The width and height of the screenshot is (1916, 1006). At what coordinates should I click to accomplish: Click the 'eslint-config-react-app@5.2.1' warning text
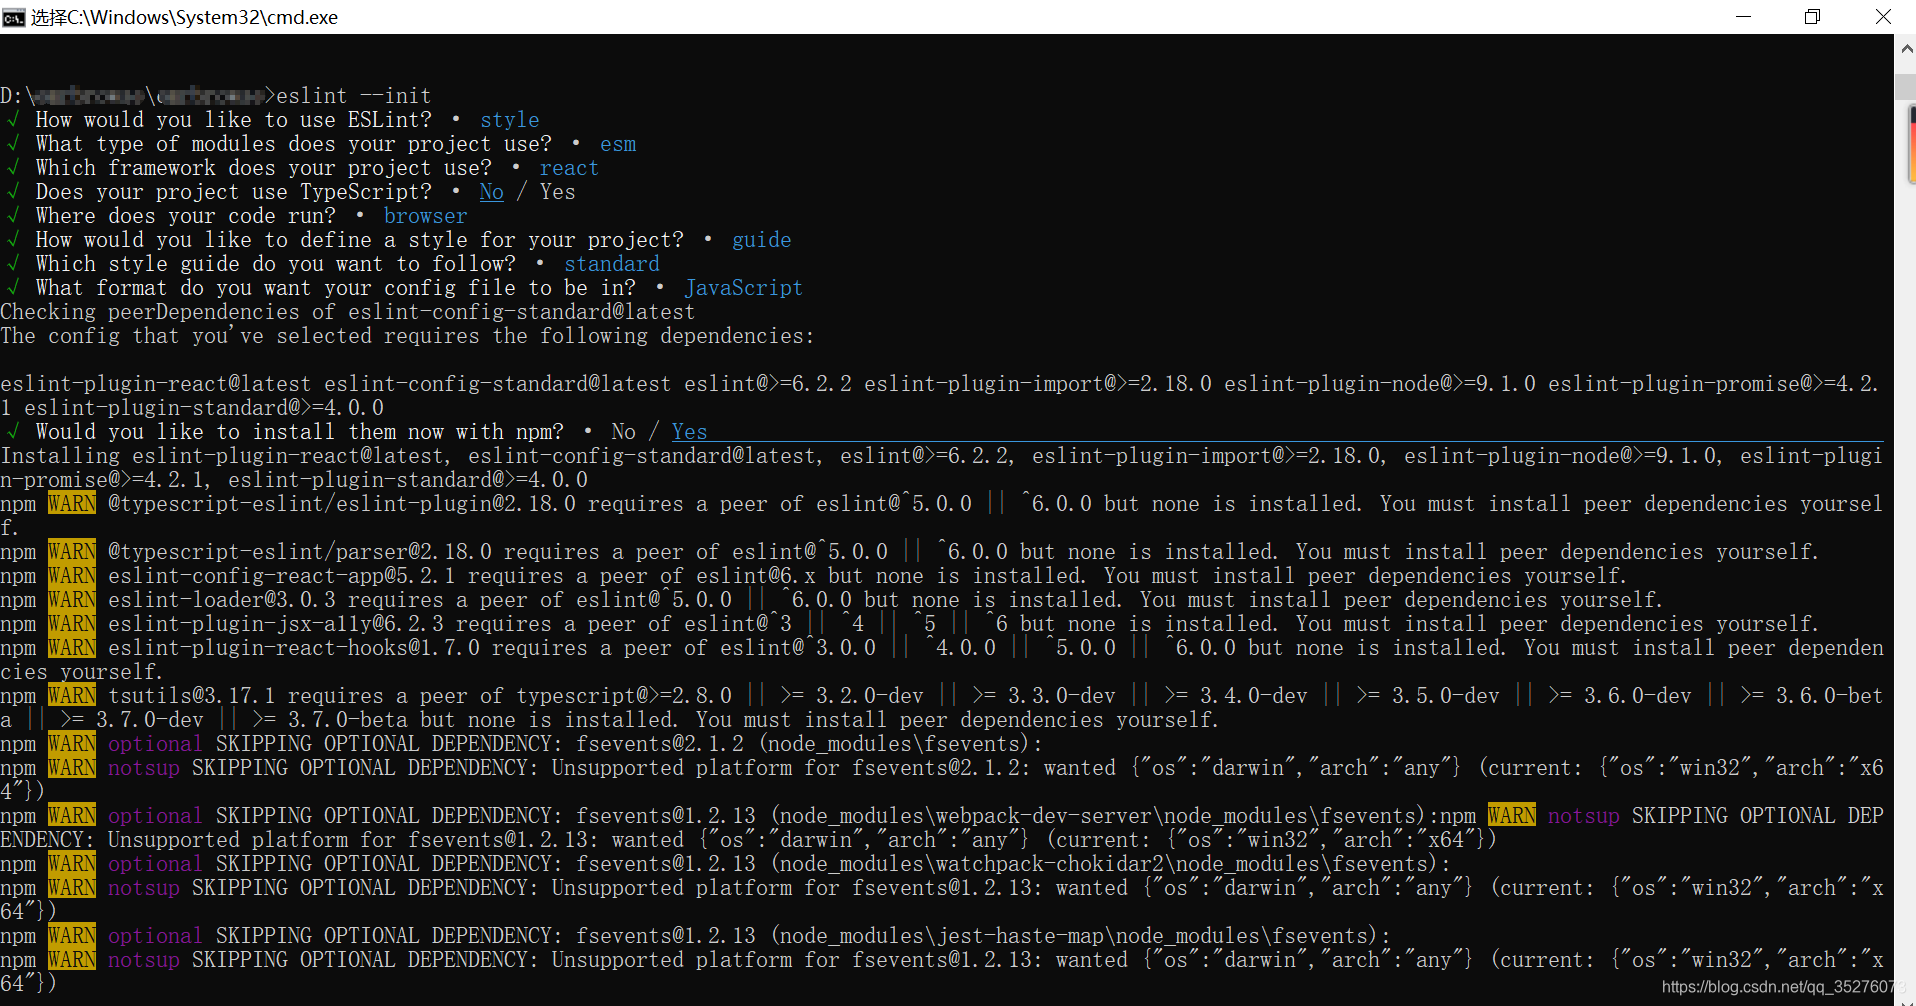[282, 576]
